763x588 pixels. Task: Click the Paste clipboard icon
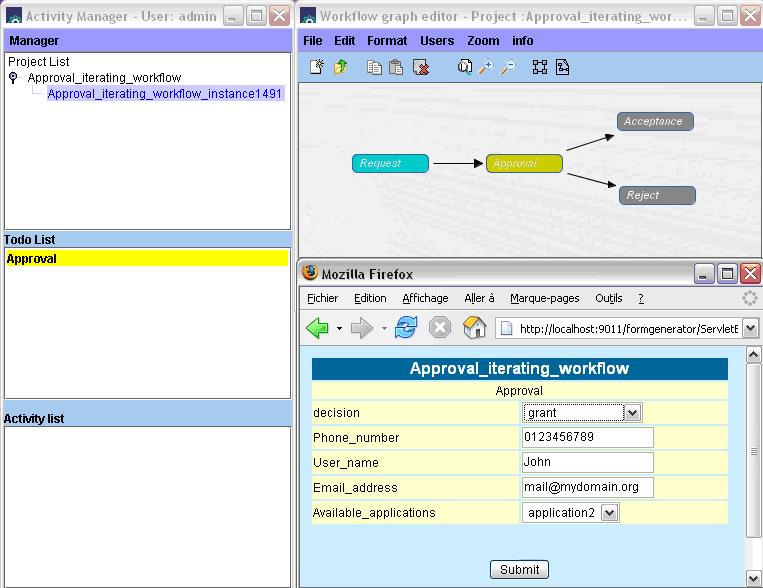tap(396, 67)
